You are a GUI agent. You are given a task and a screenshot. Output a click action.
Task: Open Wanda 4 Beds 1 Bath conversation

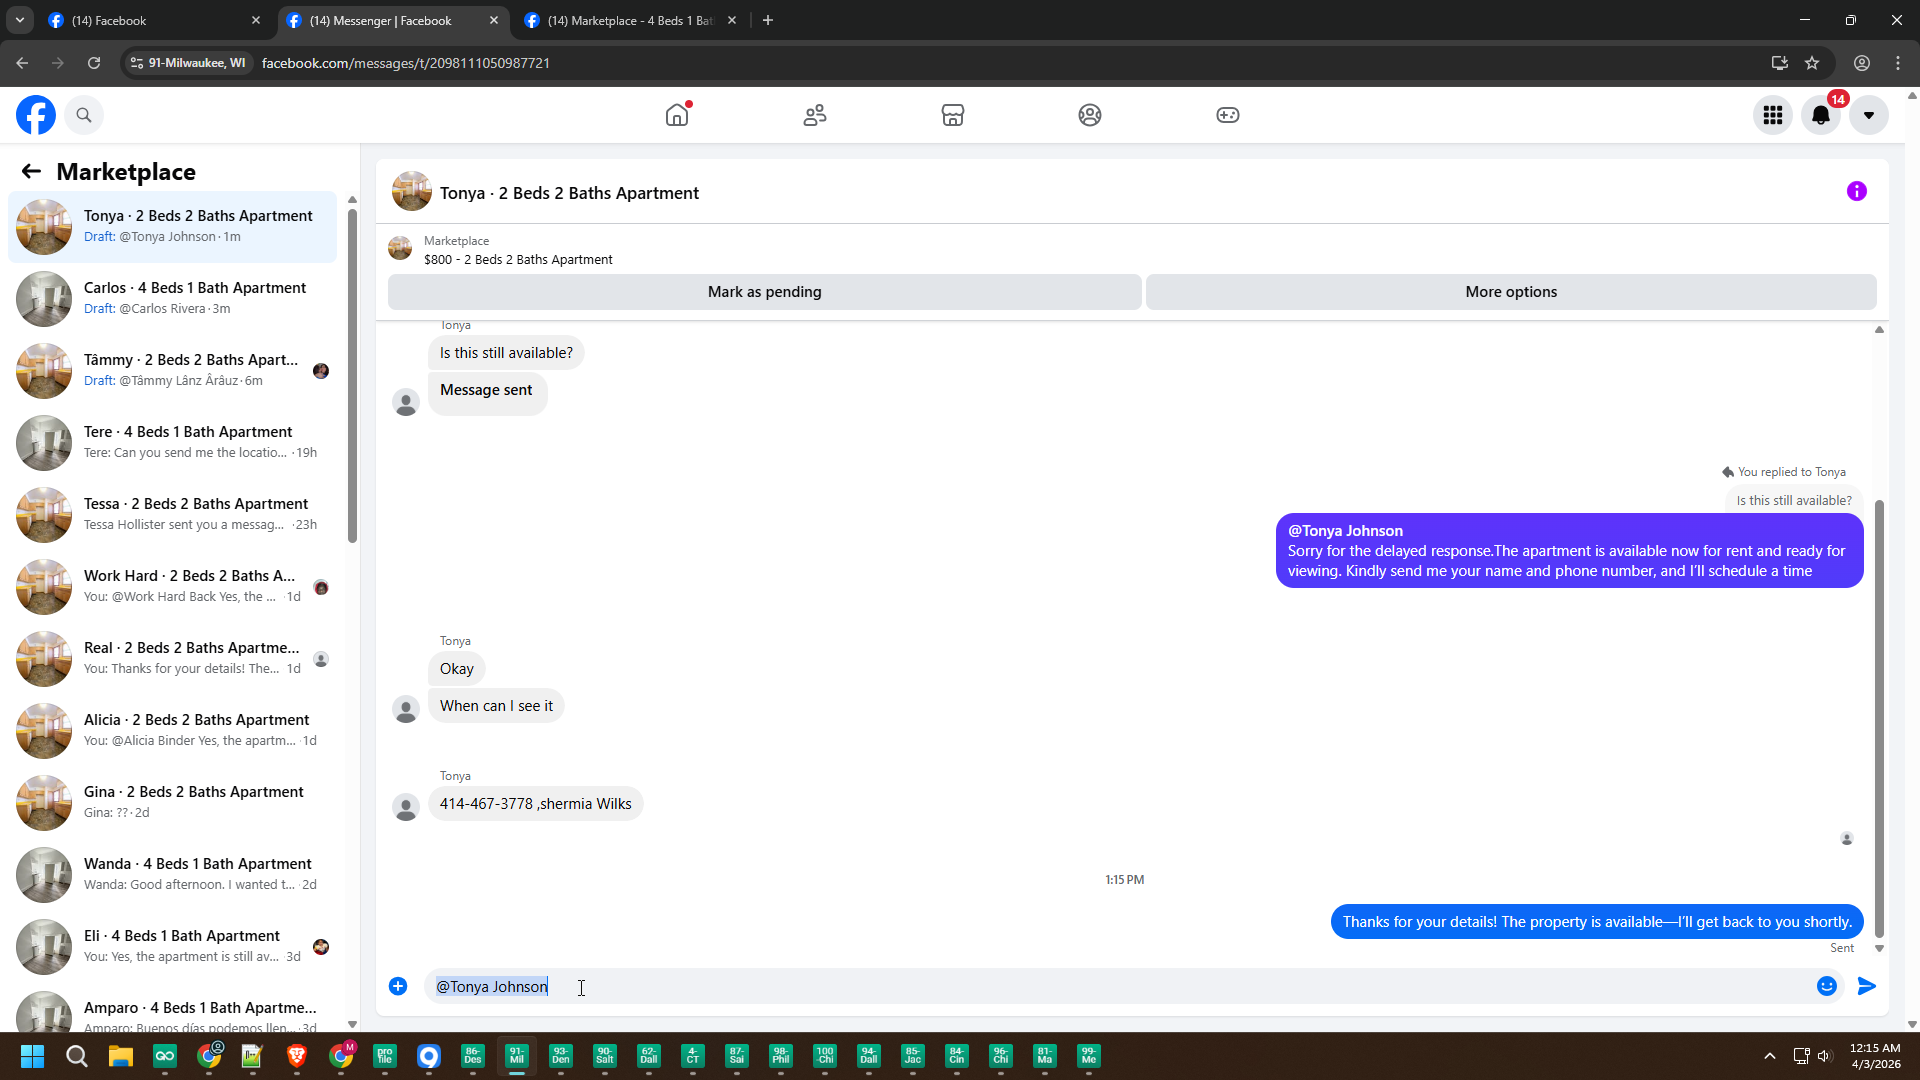173,875
